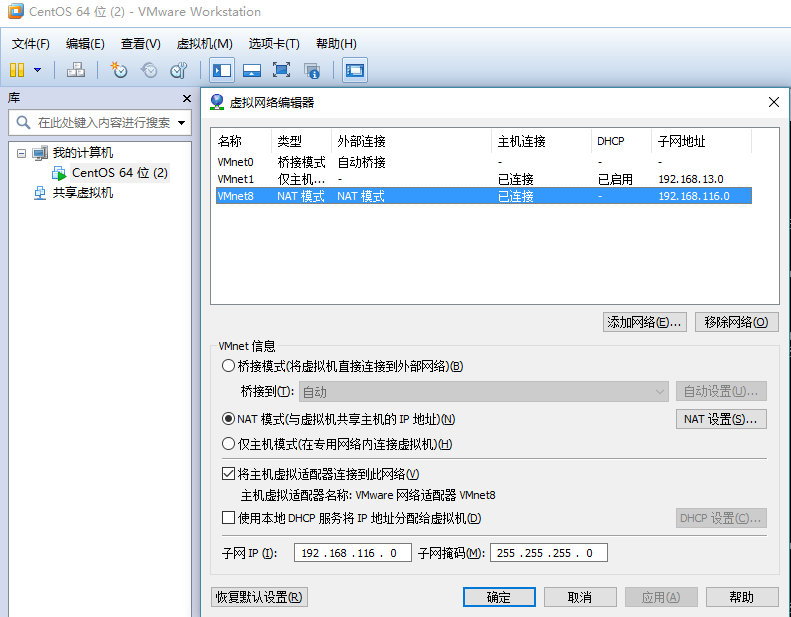Open the 编辑(E) menu
The width and height of the screenshot is (791, 617).
(x=85, y=44)
